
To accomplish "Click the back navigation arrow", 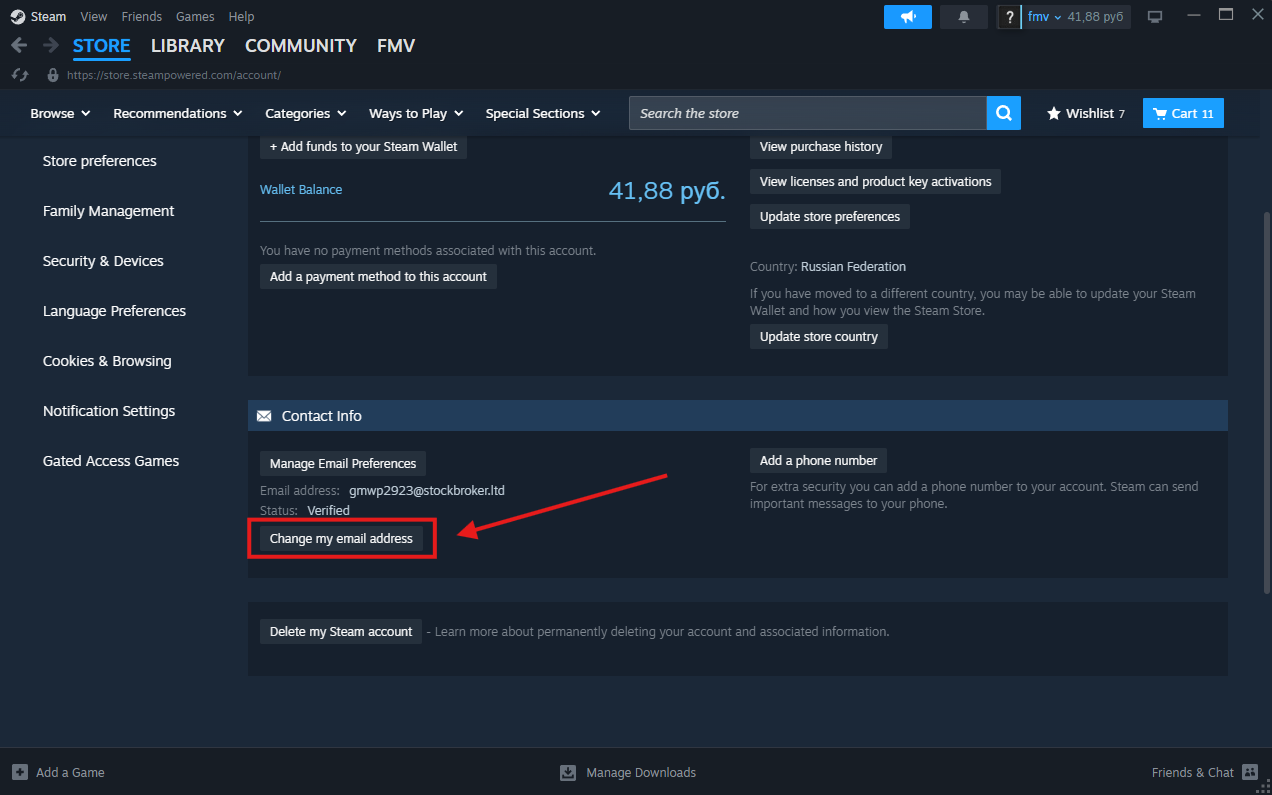I will (19, 46).
